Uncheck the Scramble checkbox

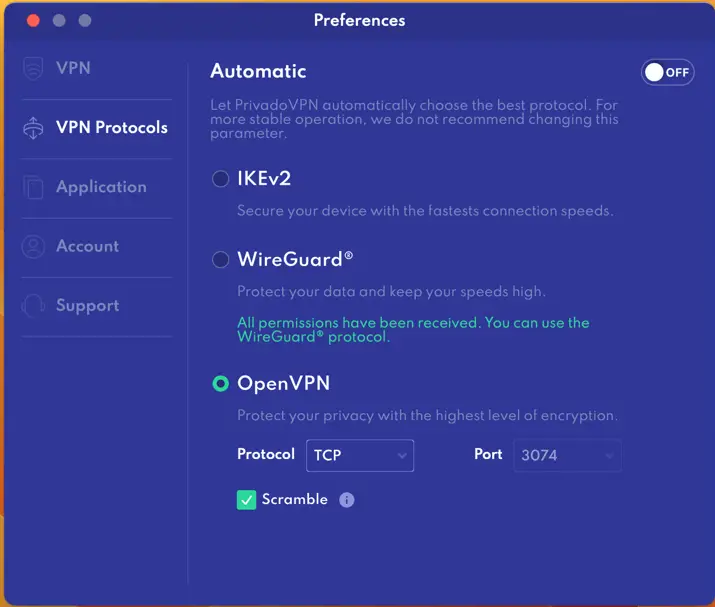point(246,500)
